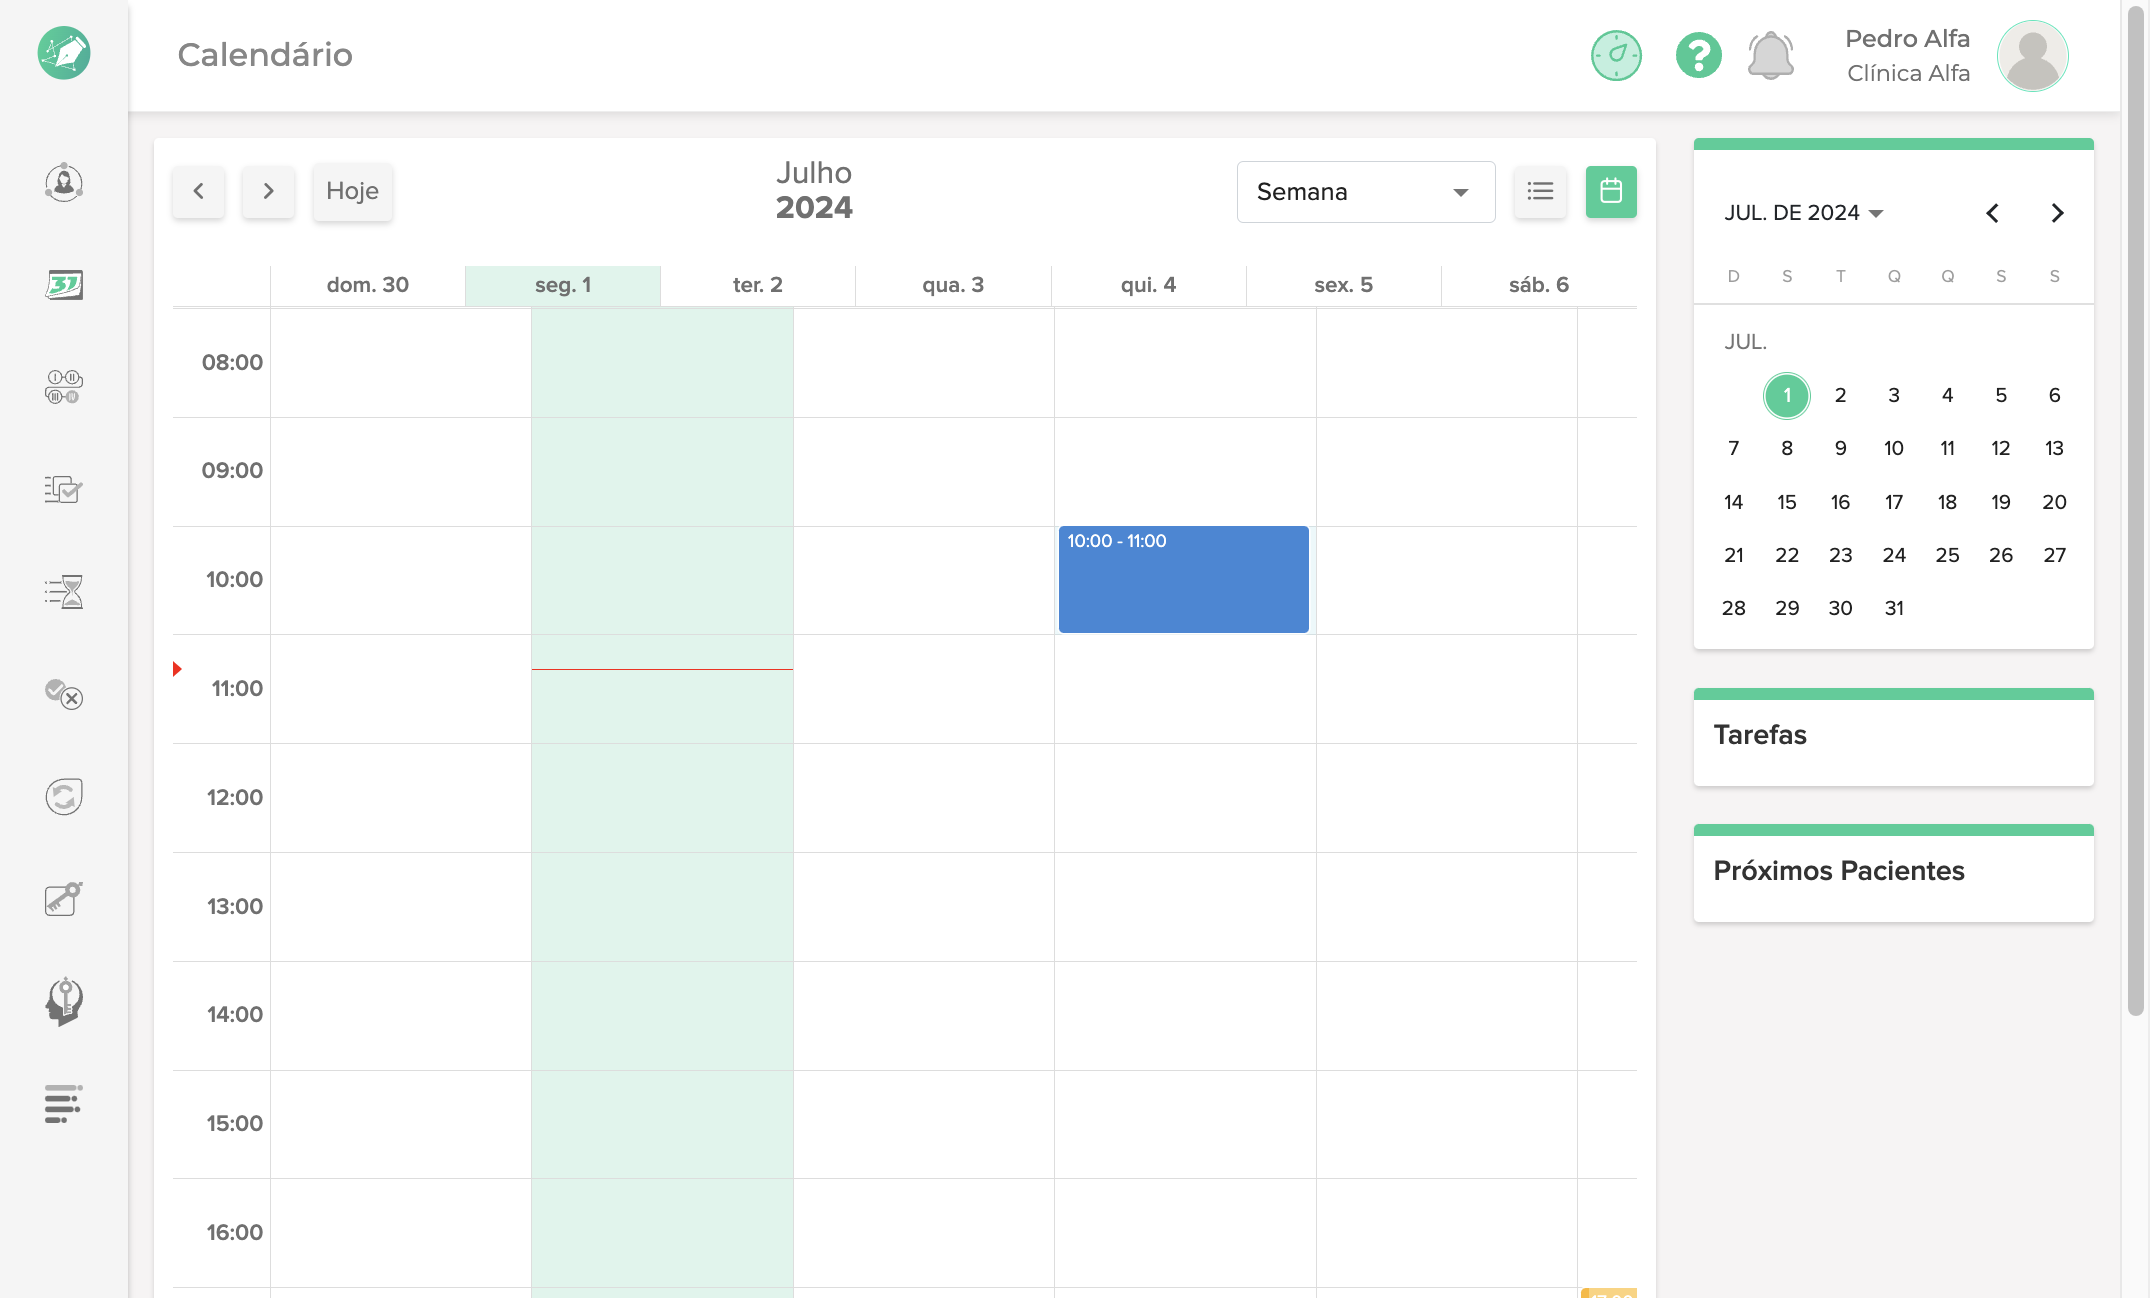Select day 31 in mini calendar

click(1894, 608)
